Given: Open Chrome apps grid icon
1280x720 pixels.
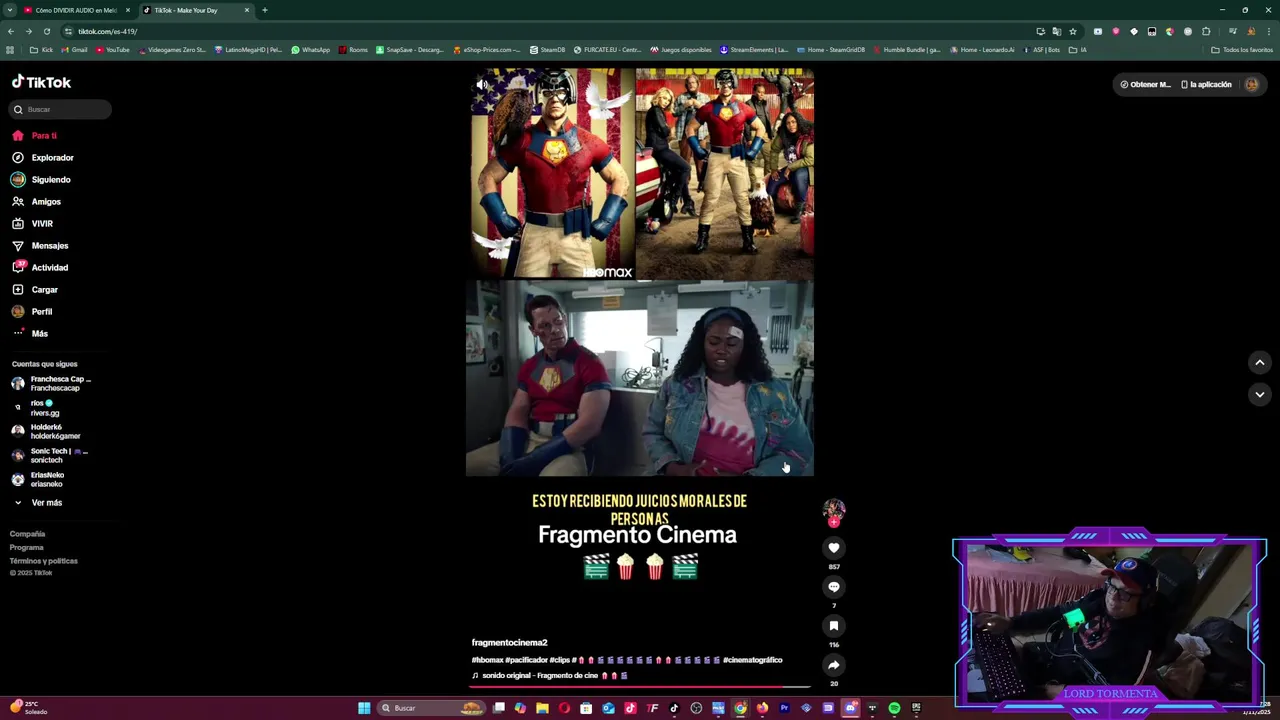Looking at the screenshot, I should 10,49.
